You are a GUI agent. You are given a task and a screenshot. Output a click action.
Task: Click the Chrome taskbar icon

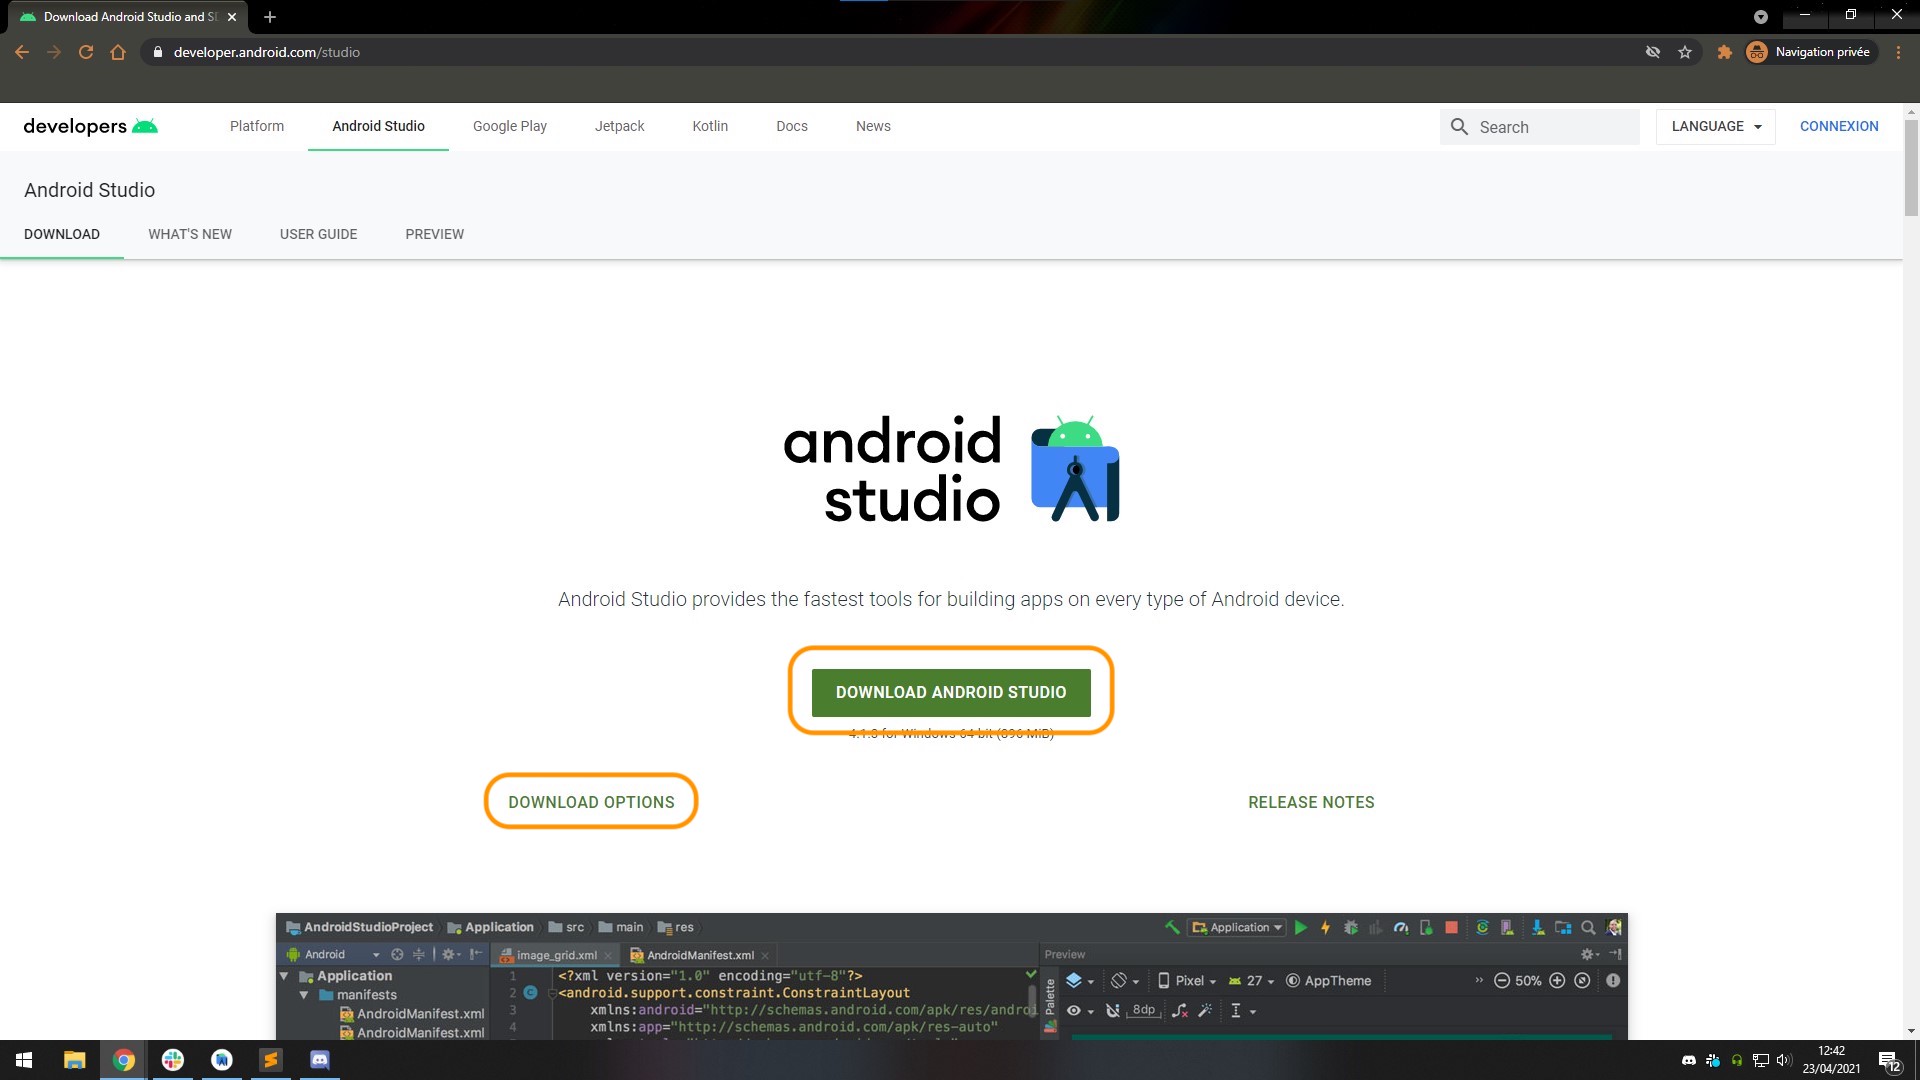[x=124, y=1060]
